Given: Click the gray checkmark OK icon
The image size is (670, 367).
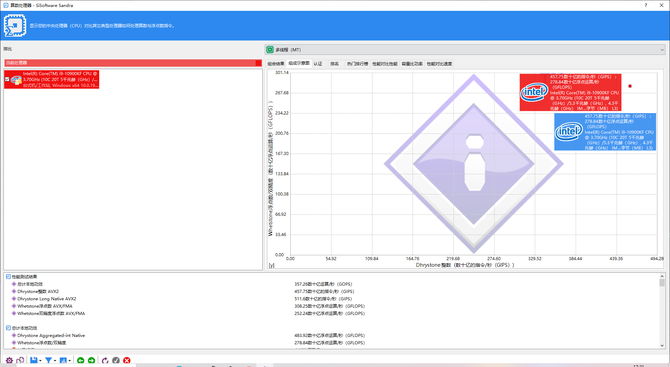Looking at the screenshot, I should (116, 361).
